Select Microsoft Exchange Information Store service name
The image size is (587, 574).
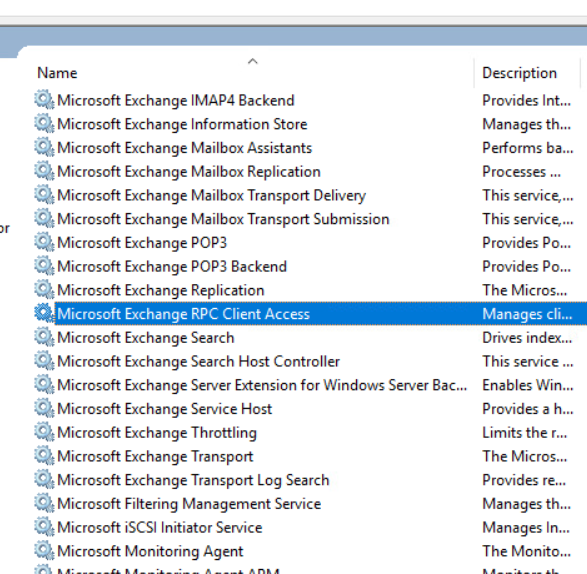(182, 124)
